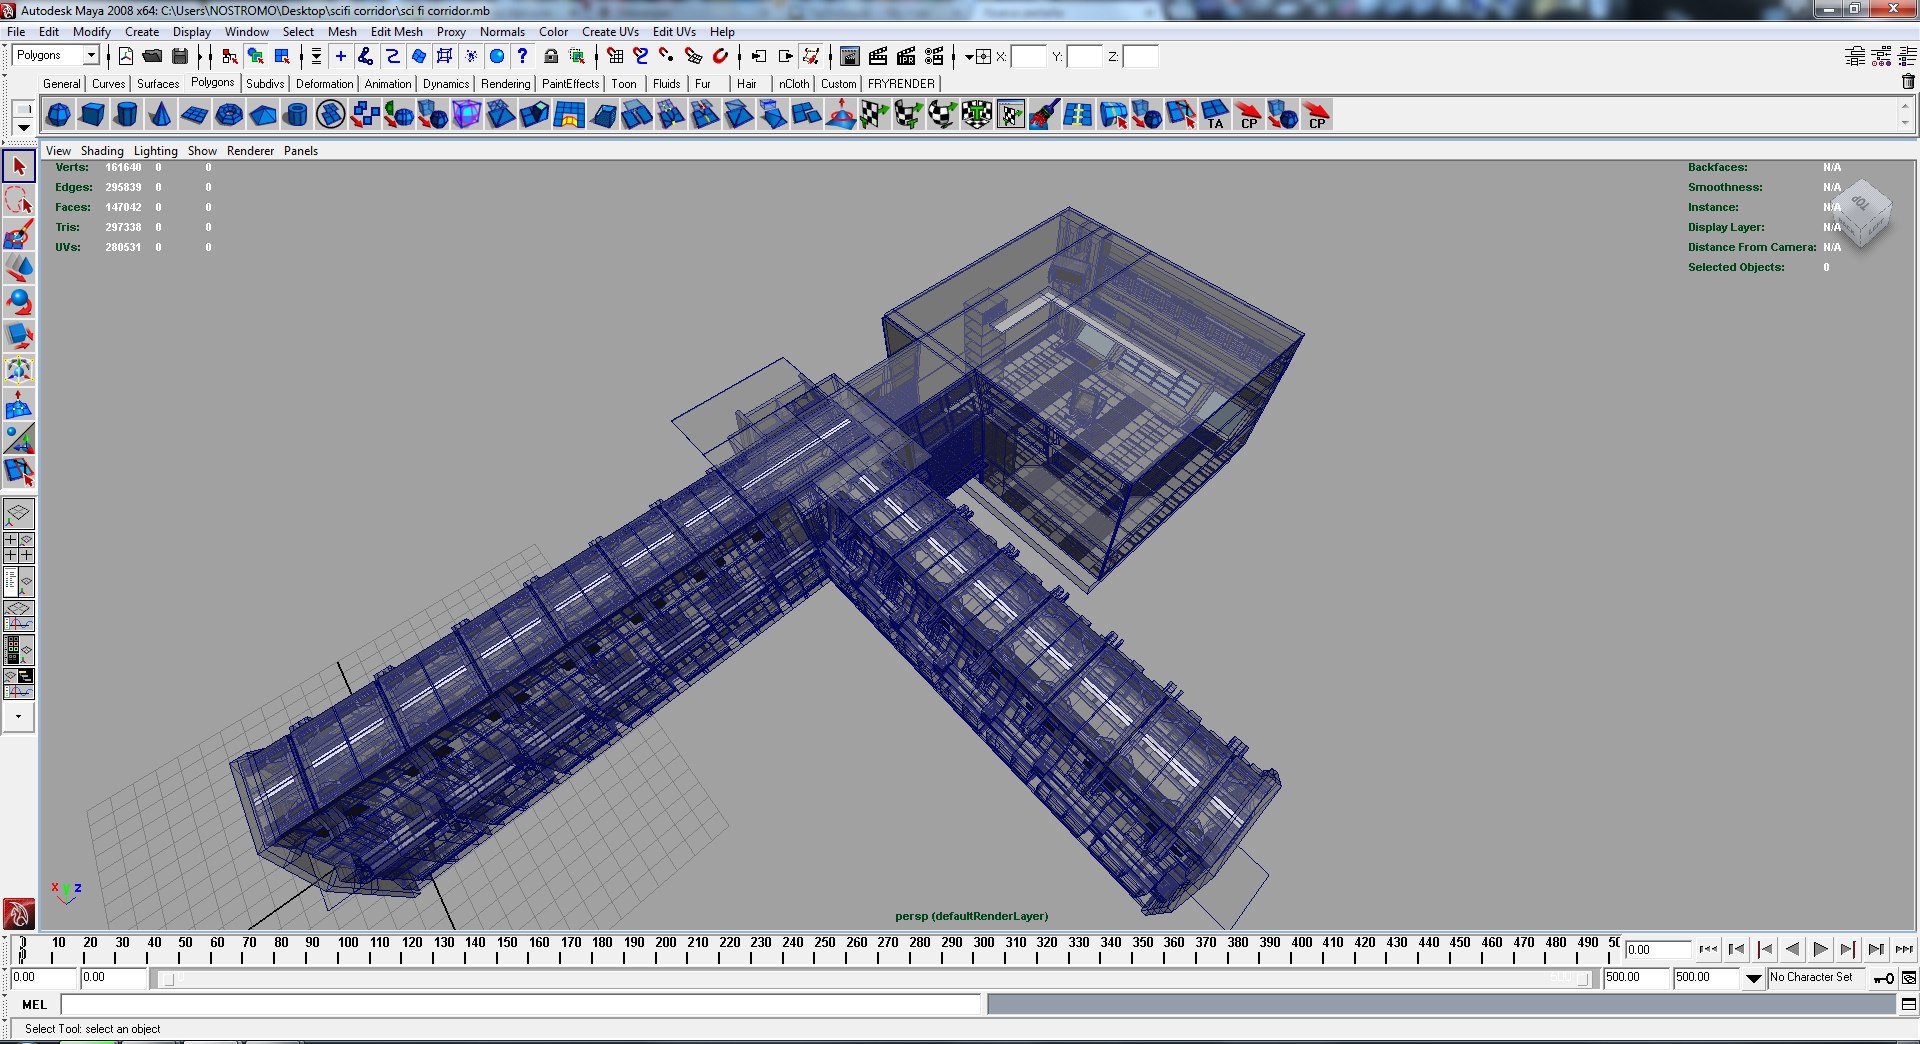Click the range slider handle
The image size is (1920, 1044).
coord(169,979)
